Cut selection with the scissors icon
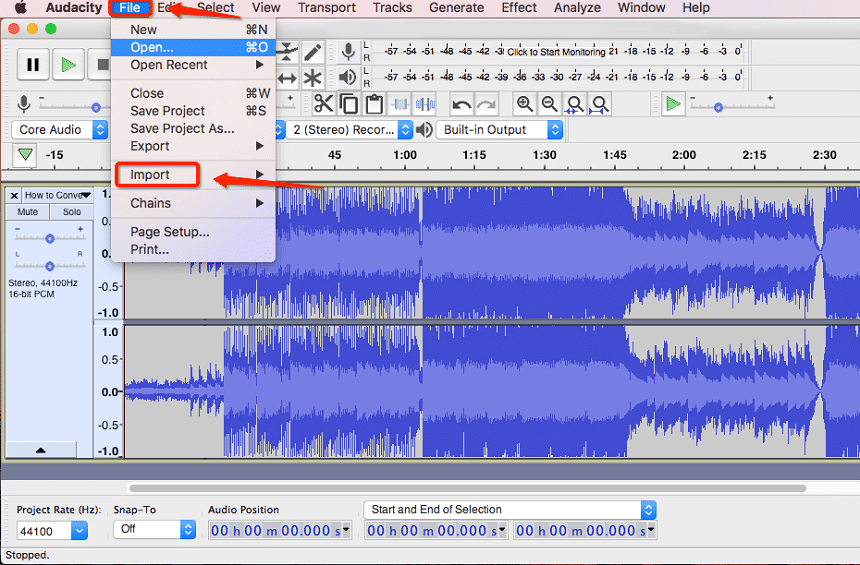The width and height of the screenshot is (860, 565). [324, 104]
